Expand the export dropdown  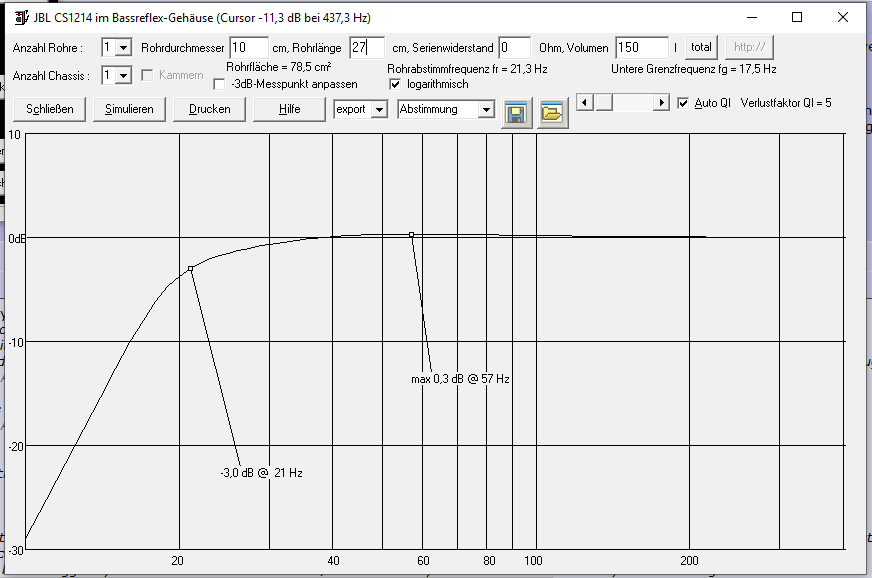point(379,110)
